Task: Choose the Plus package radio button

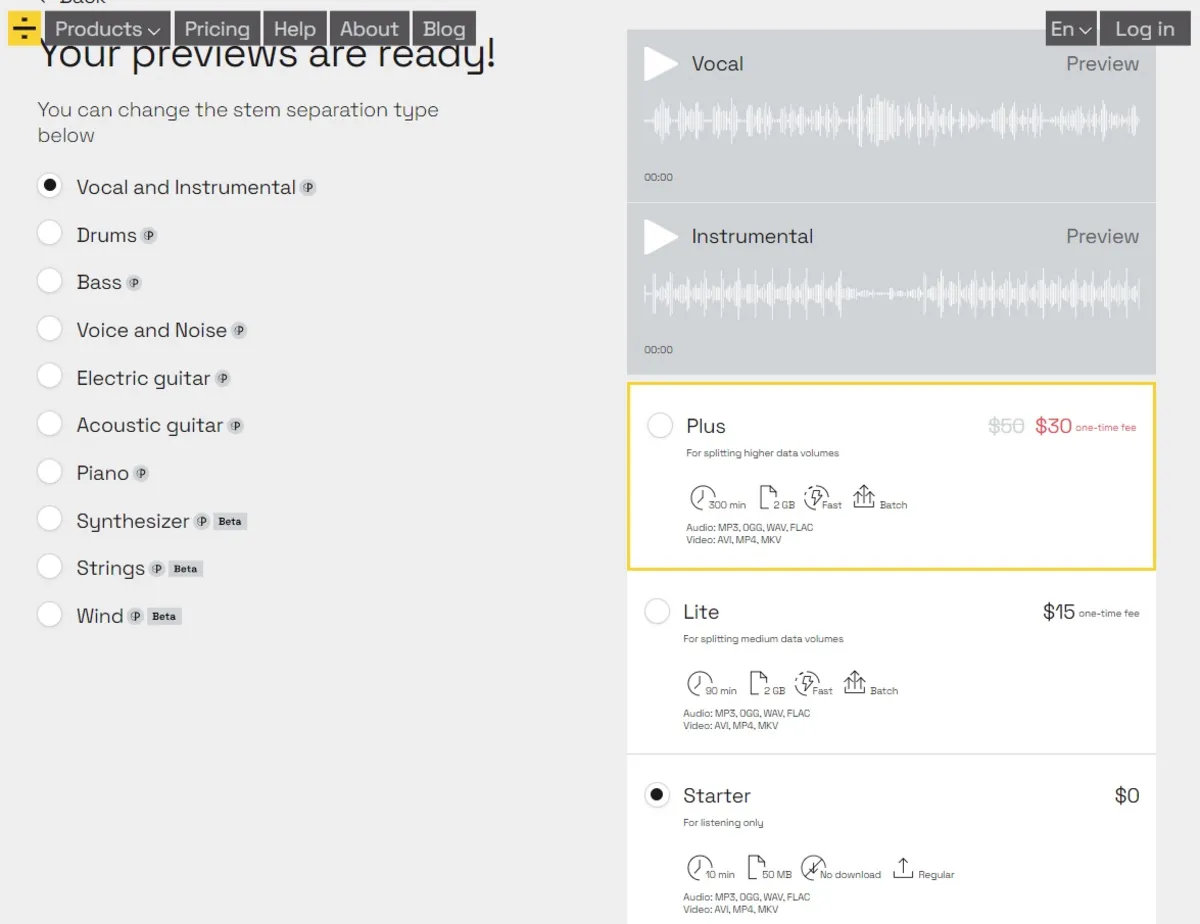Action: [660, 426]
